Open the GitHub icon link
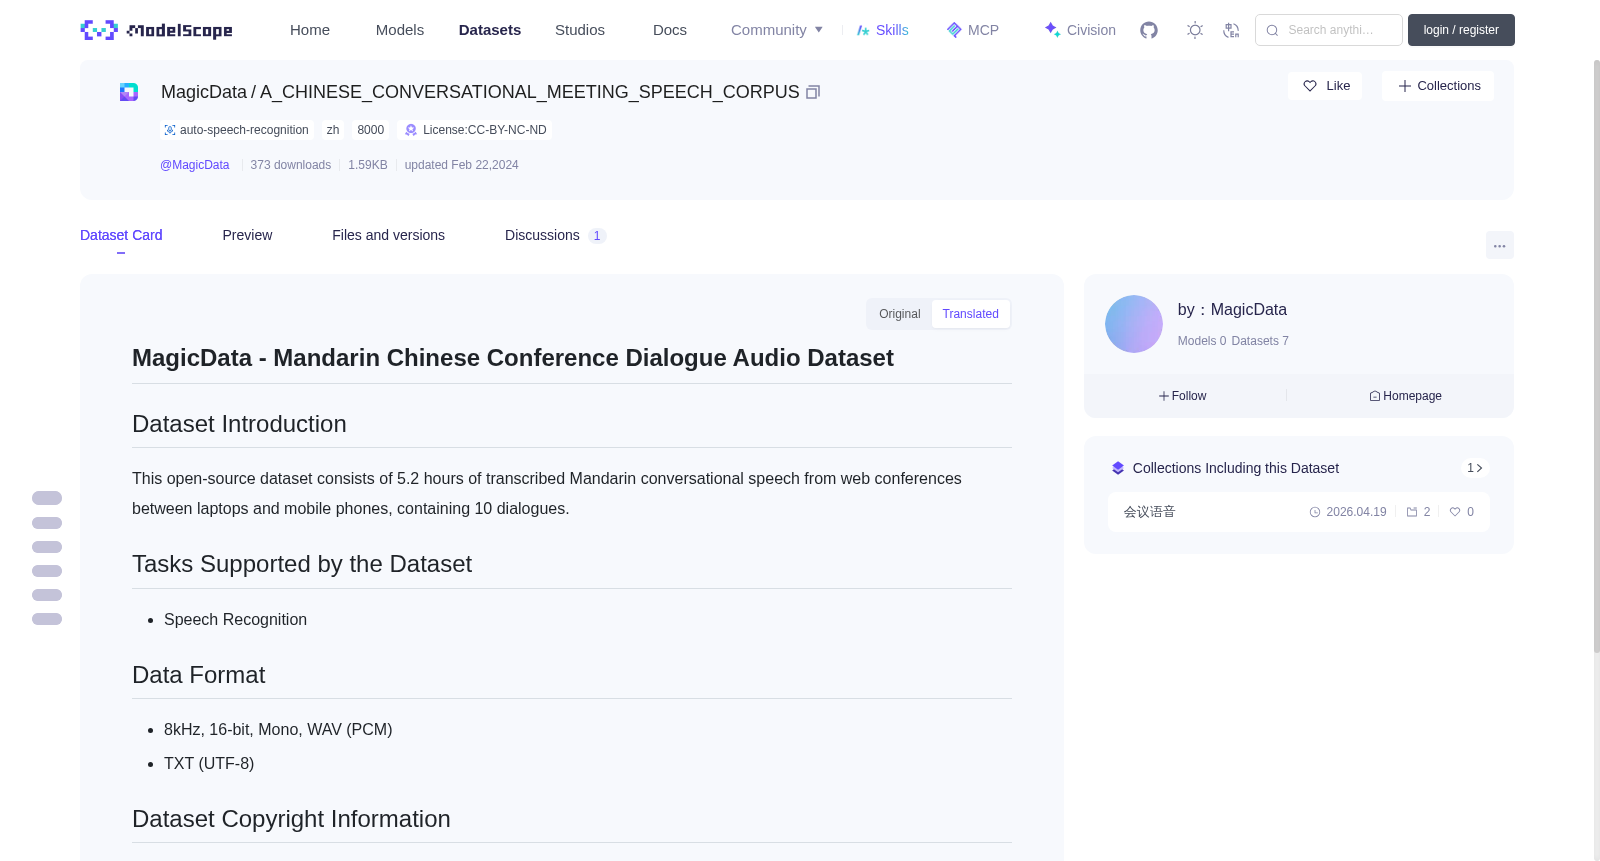 click(1149, 30)
